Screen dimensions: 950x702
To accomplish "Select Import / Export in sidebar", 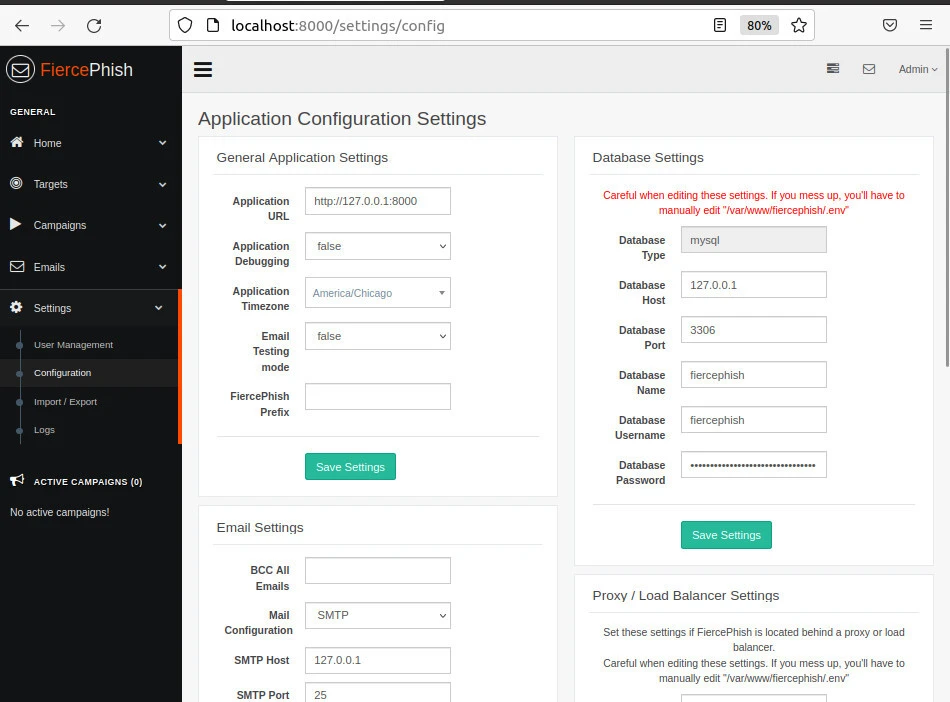I will click(65, 402).
